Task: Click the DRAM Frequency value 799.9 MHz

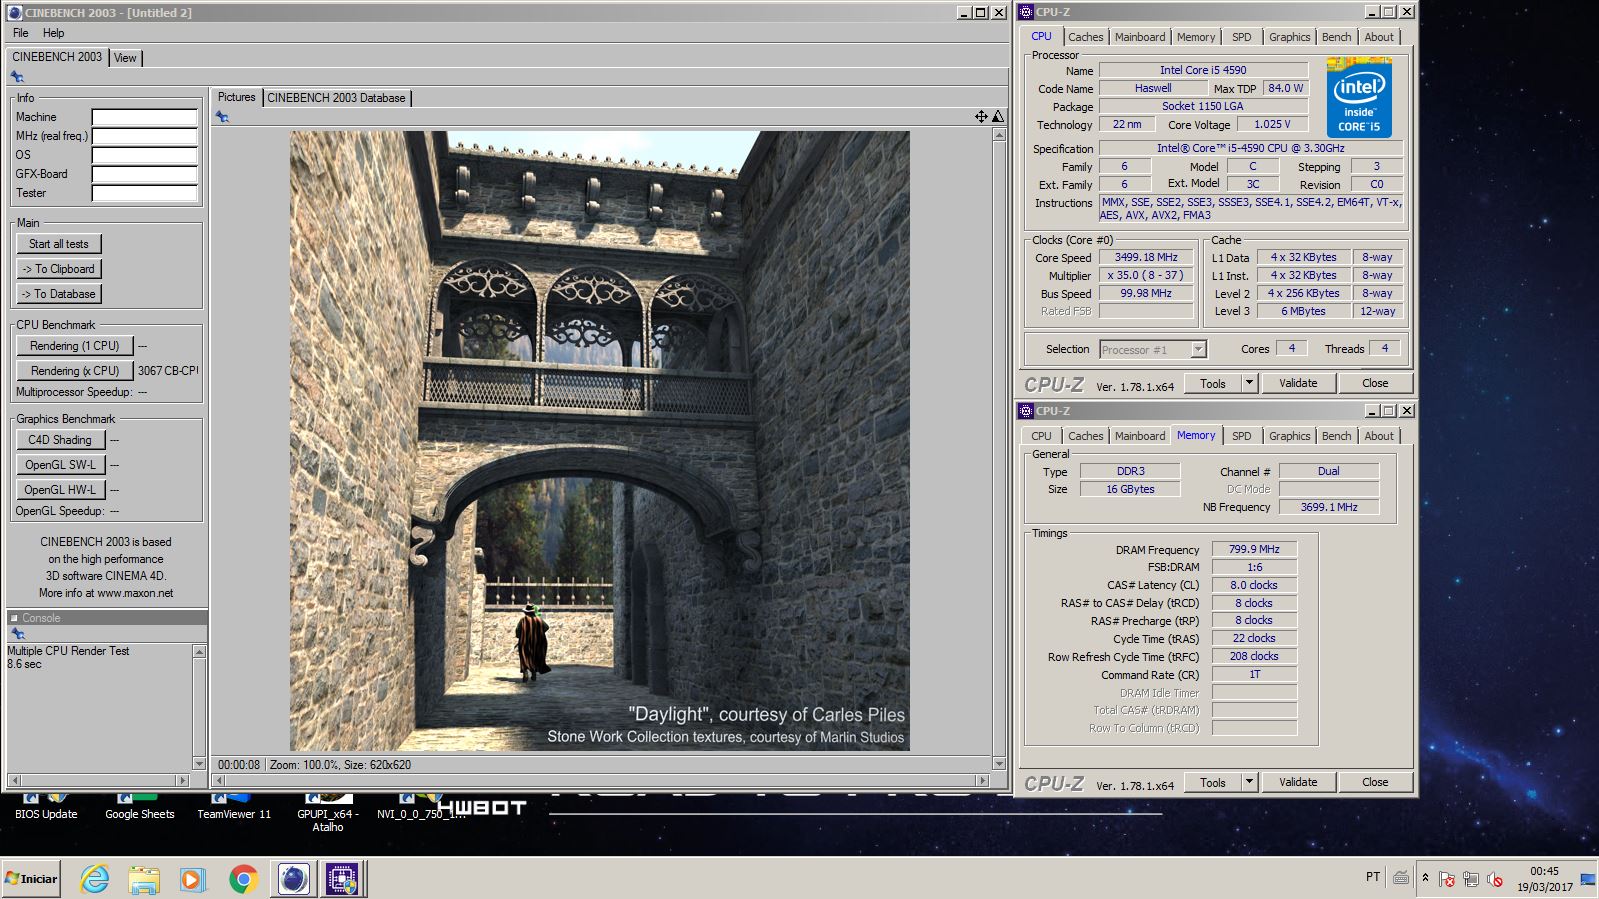Action: 1255,549
